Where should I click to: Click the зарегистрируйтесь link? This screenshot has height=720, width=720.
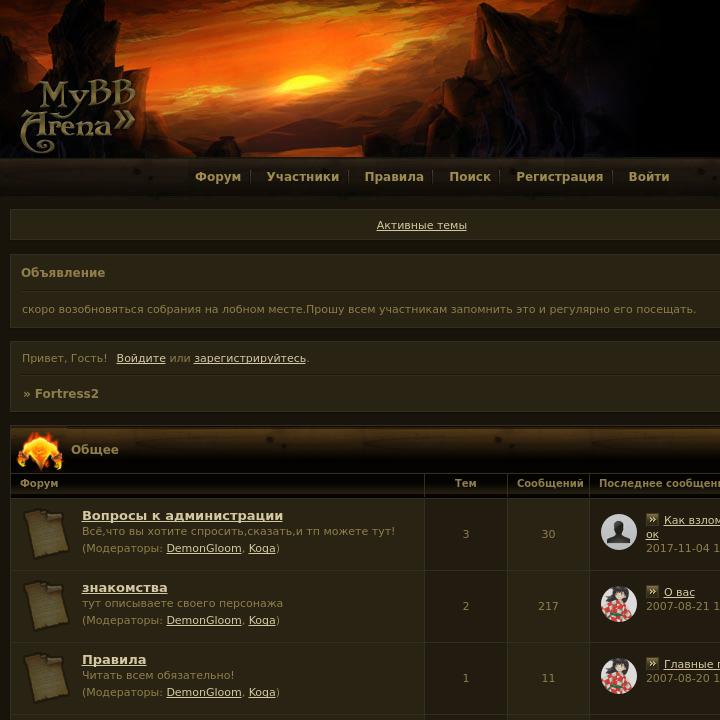pyautogui.click(x=250, y=358)
